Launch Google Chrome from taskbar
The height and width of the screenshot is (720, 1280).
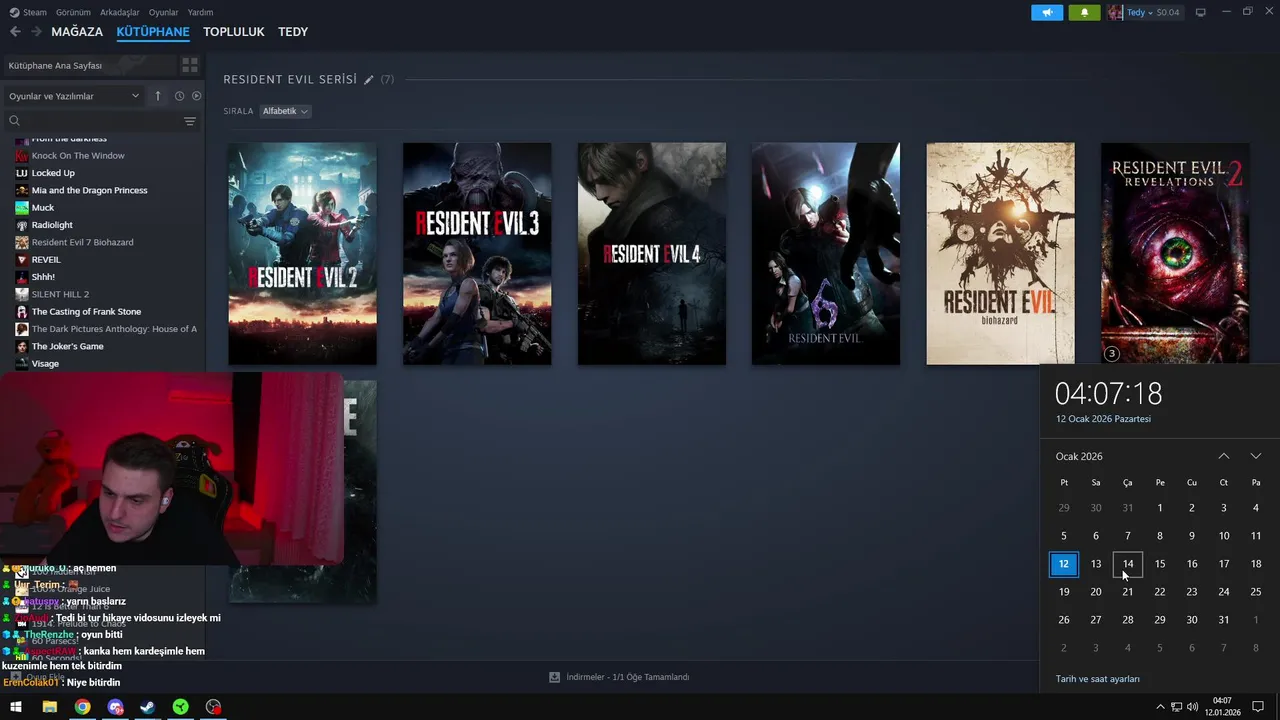tap(82, 707)
